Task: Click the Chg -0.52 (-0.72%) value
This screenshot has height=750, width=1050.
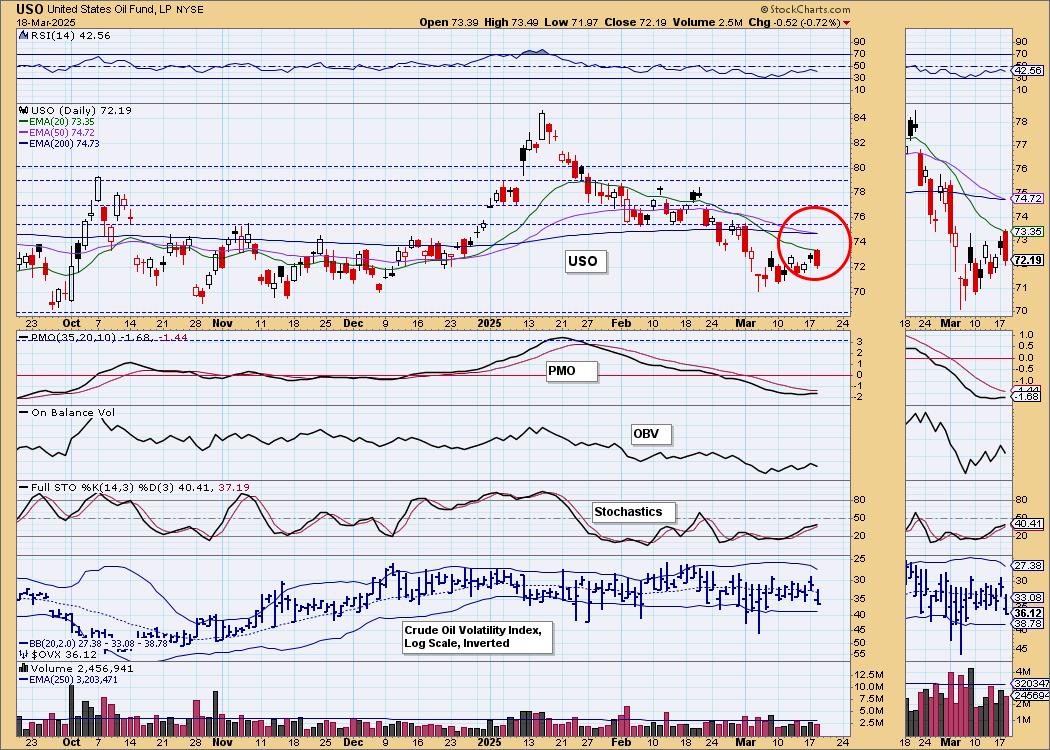Action: tap(794, 22)
